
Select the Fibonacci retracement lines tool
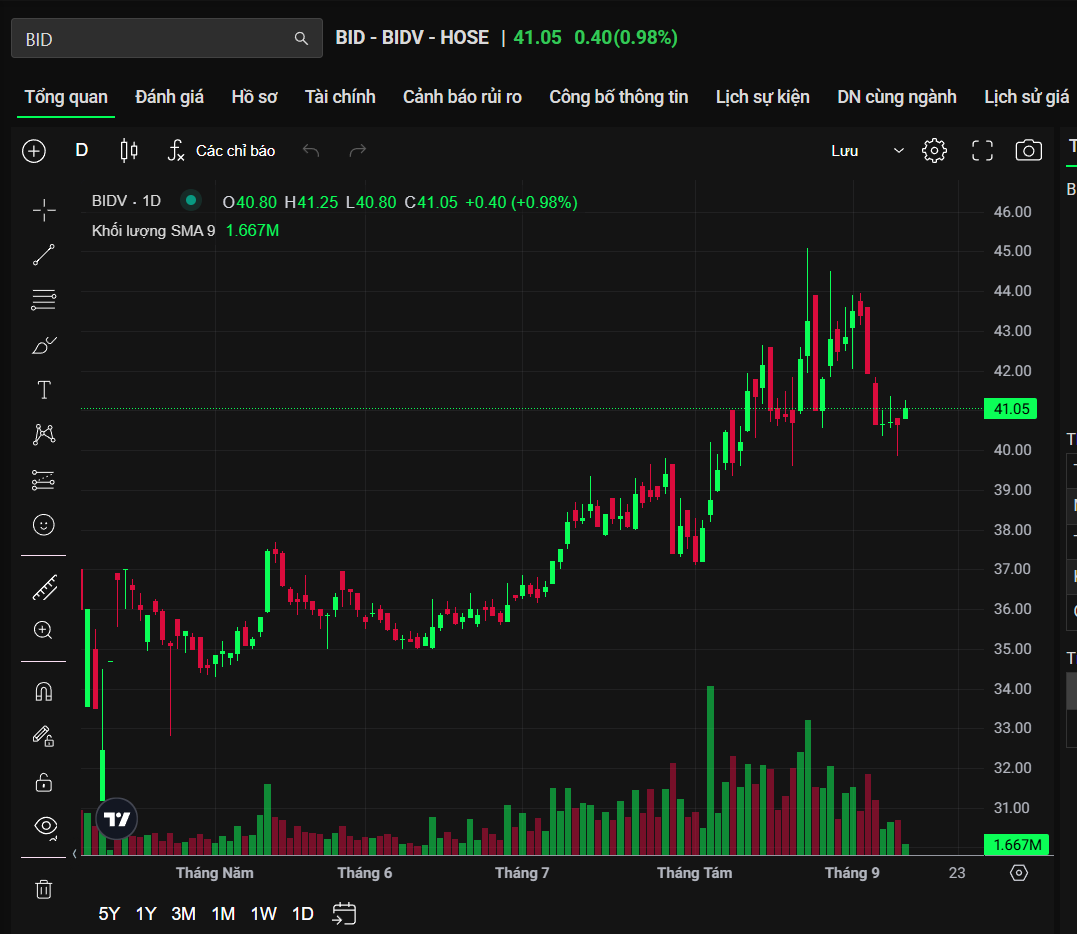pos(44,300)
